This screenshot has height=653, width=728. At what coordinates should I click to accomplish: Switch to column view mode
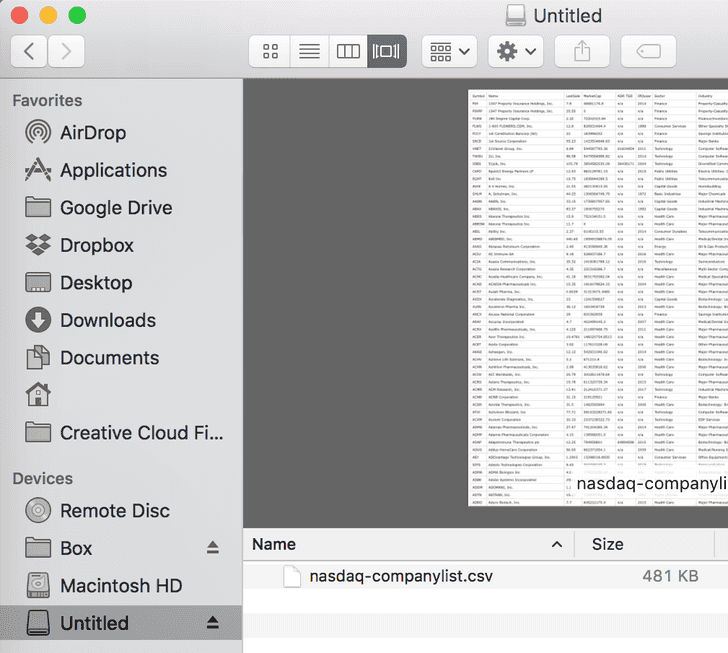click(347, 50)
